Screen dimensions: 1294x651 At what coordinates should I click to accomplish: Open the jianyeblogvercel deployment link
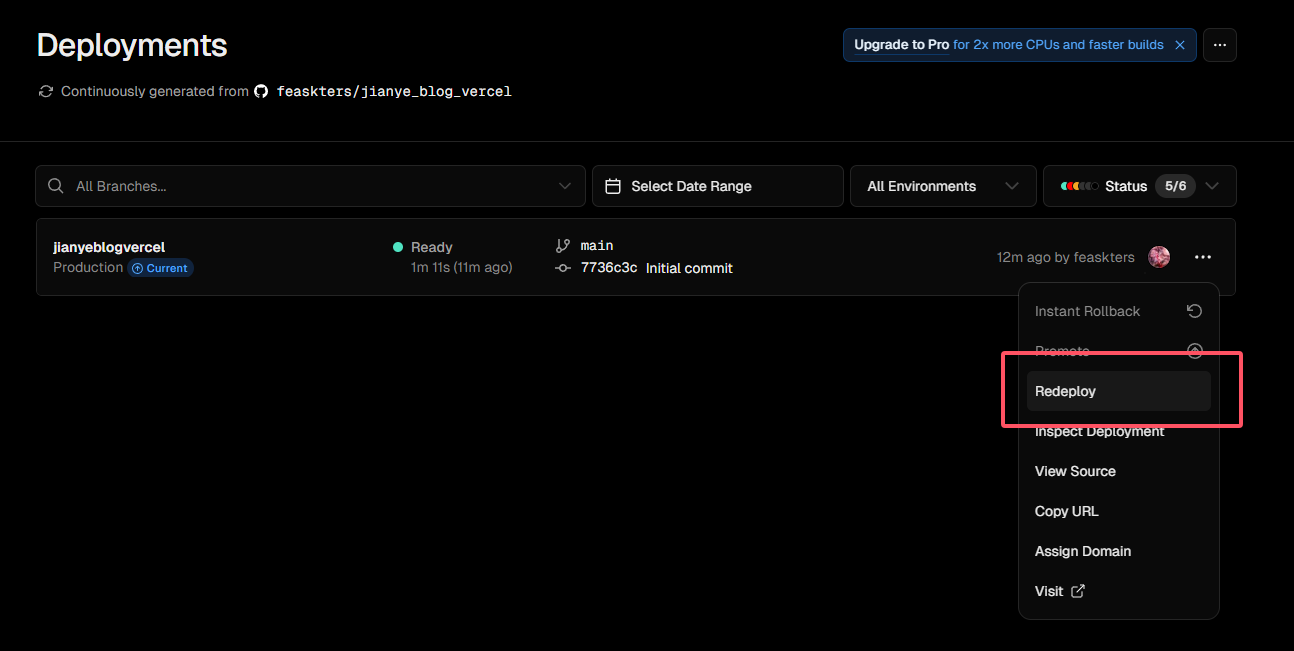click(x=109, y=247)
